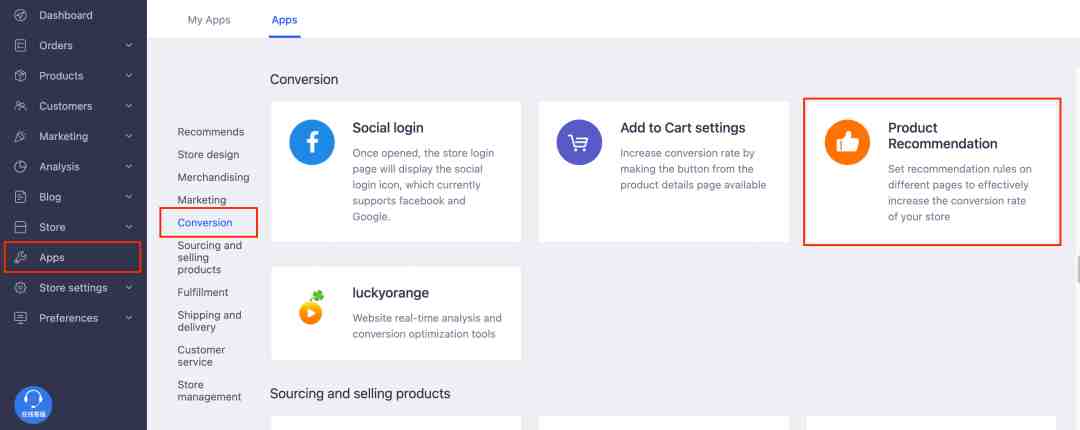The image size is (1080, 430).
Task: Click the orange thumbs-up Product Recommendation icon
Action: point(847,142)
